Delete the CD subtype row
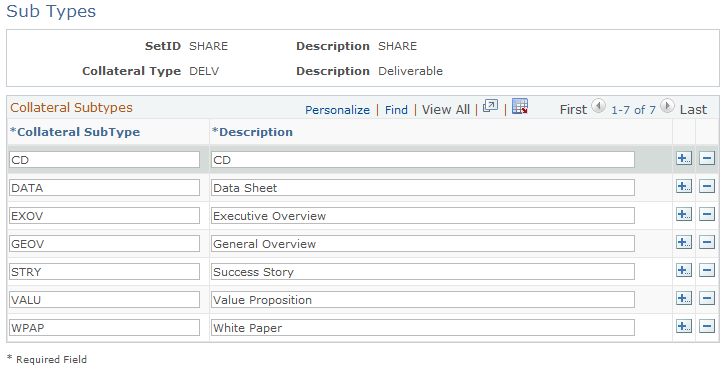This screenshot has height=369, width=726. (x=707, y=159)
